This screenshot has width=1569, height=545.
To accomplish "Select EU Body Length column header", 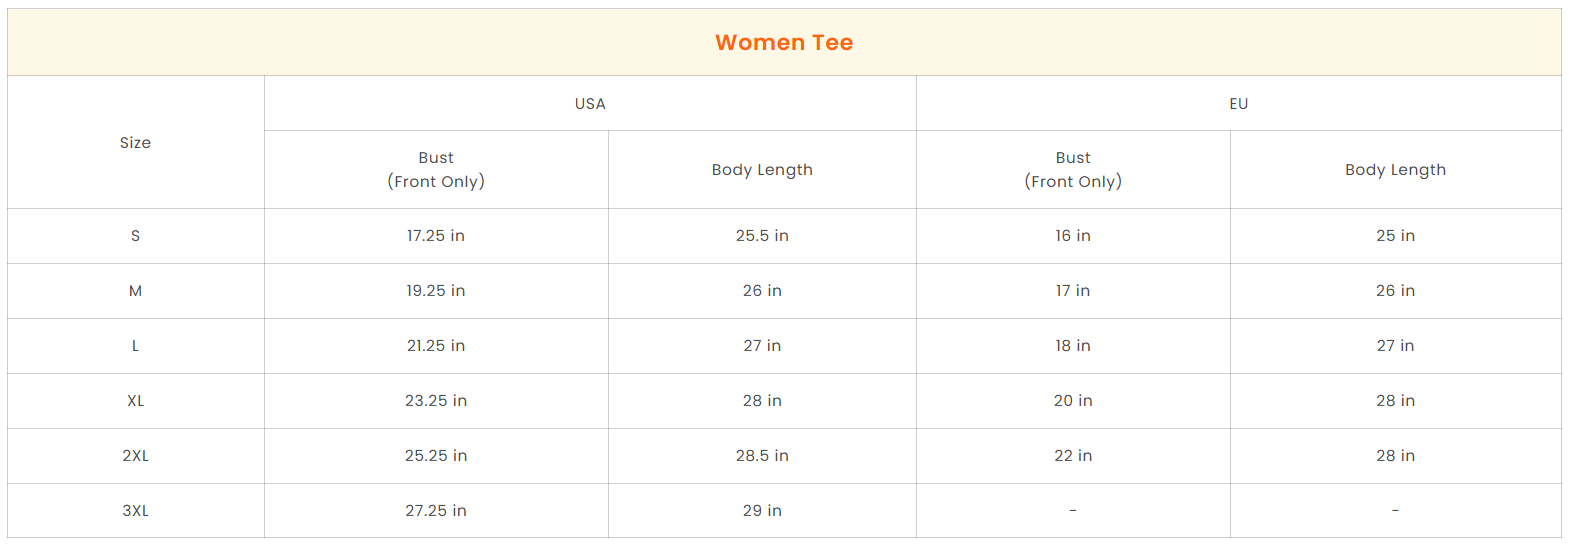I will tap(1395, 169).
